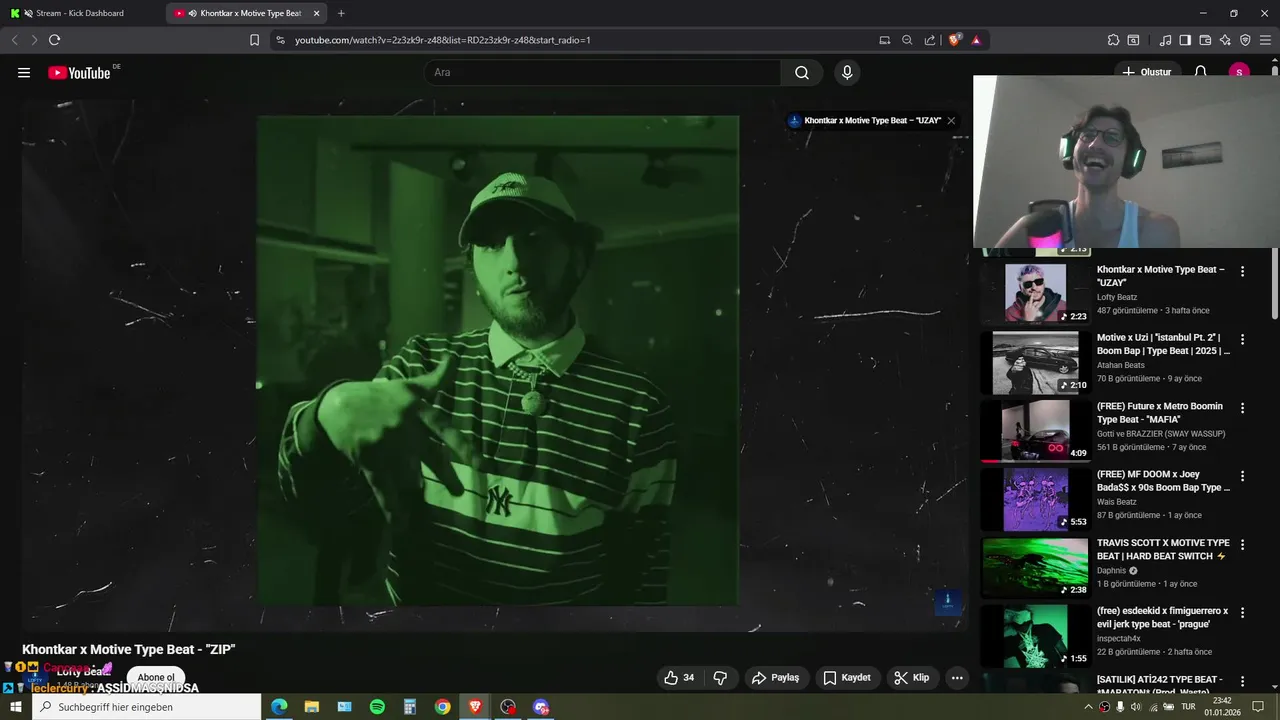
Task: Launch Spotify from taskbar
Action: coord(377,707)
